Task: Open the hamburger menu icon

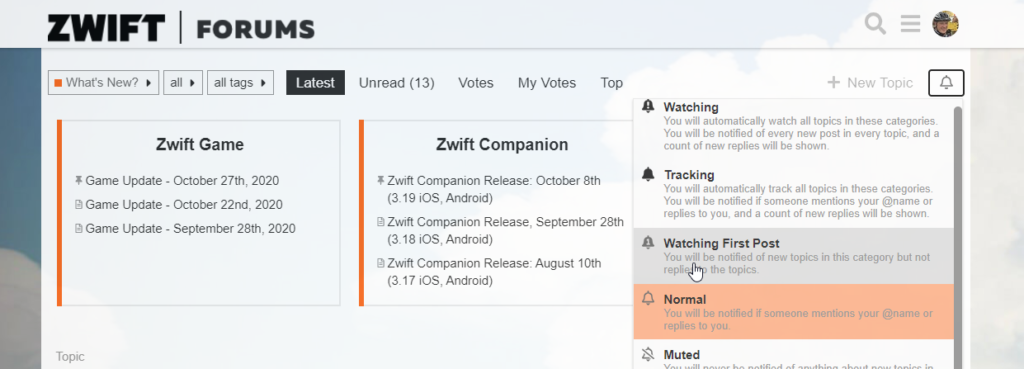Action: pos(910,24)
